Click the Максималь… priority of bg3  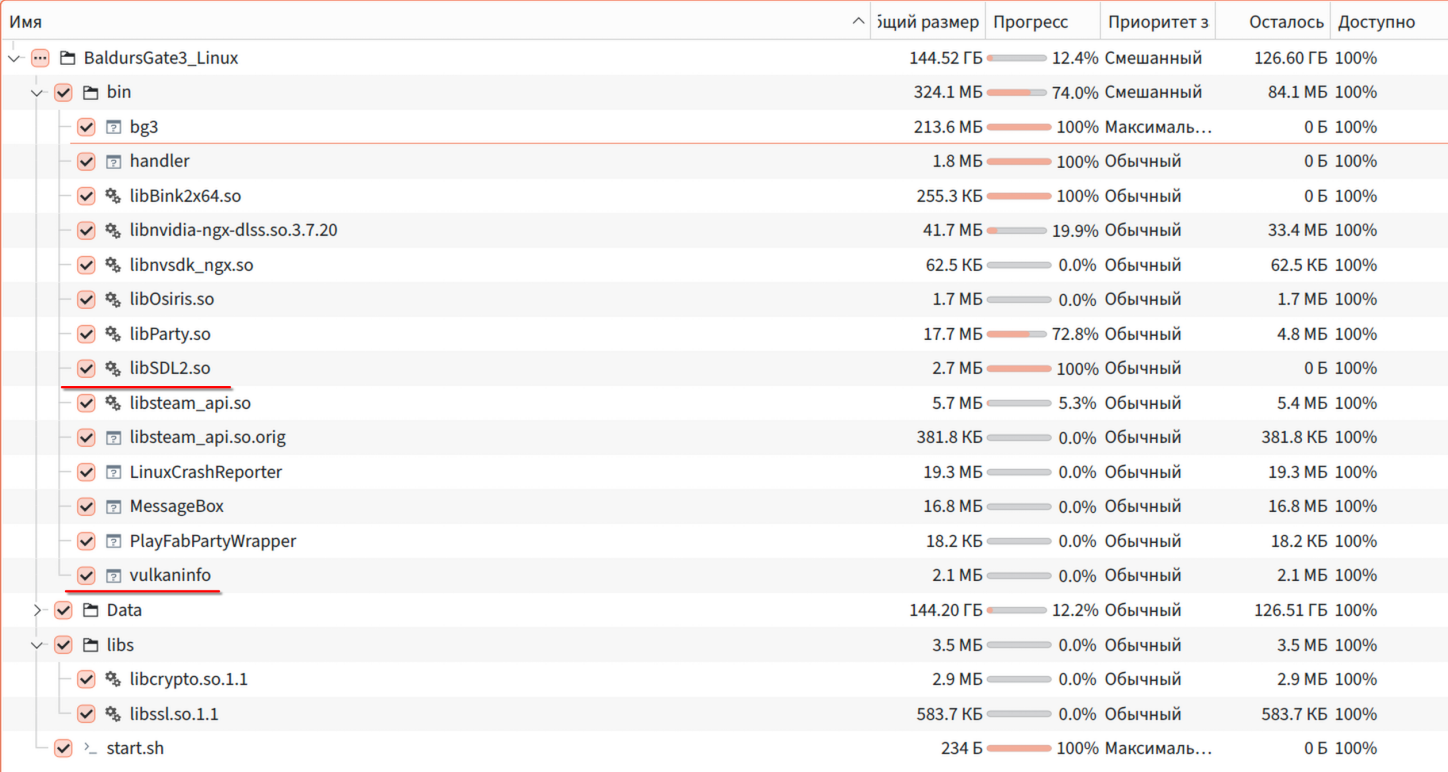1158,127
